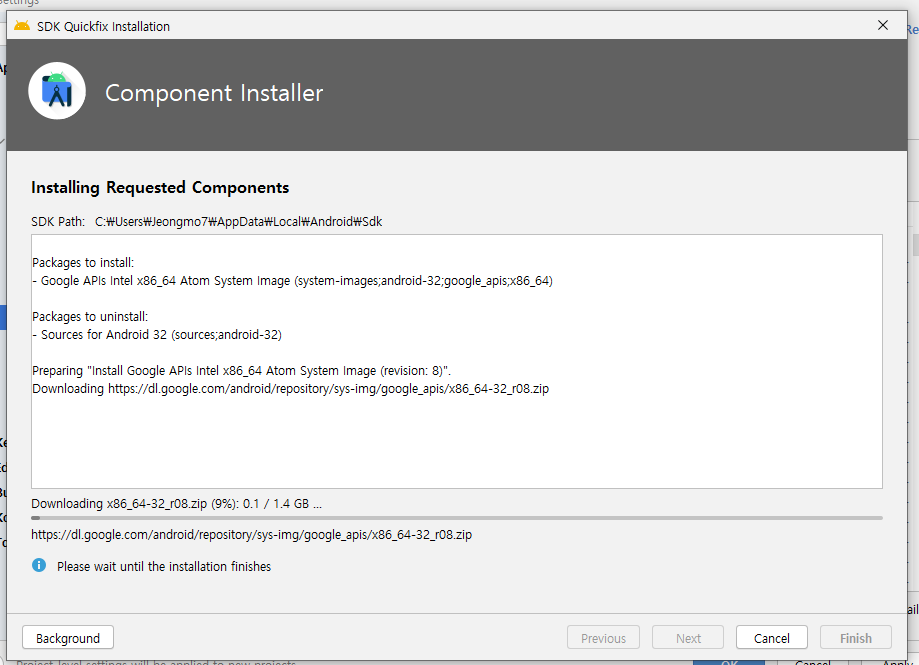Click the blue info icon
919x665 pixels.
[x=39, y=565]
